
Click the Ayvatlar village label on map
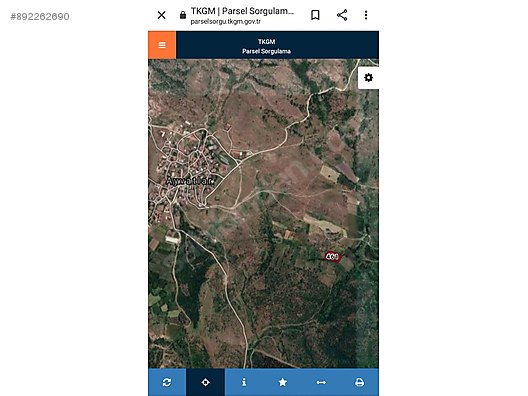click(189, 181)
